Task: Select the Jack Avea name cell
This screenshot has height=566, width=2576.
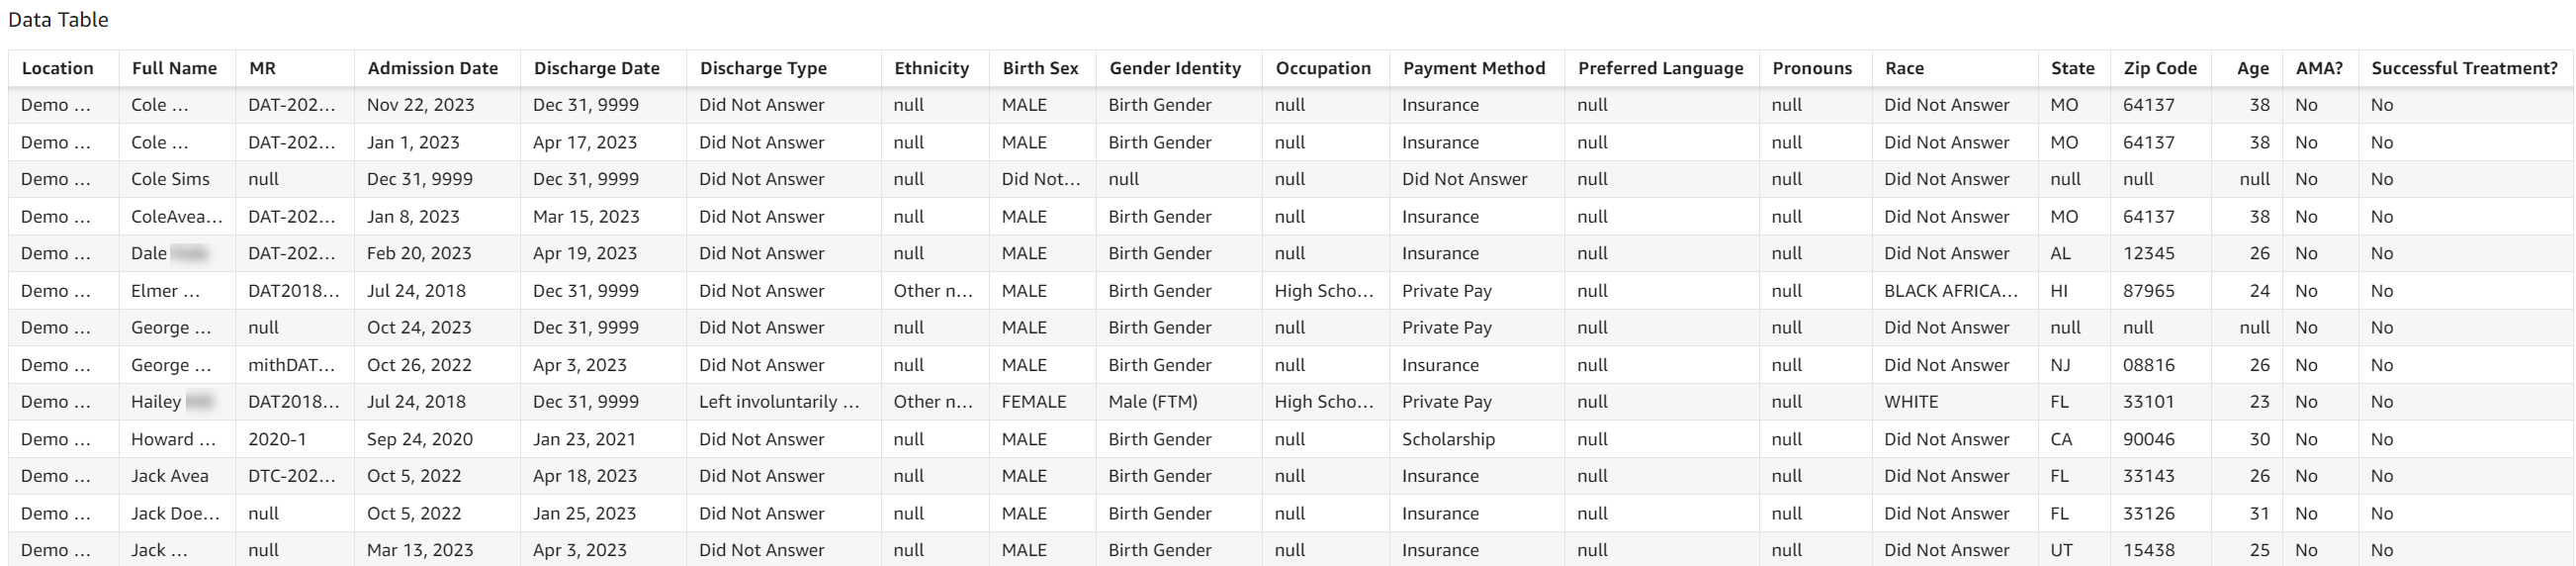Action: (170, 476)
